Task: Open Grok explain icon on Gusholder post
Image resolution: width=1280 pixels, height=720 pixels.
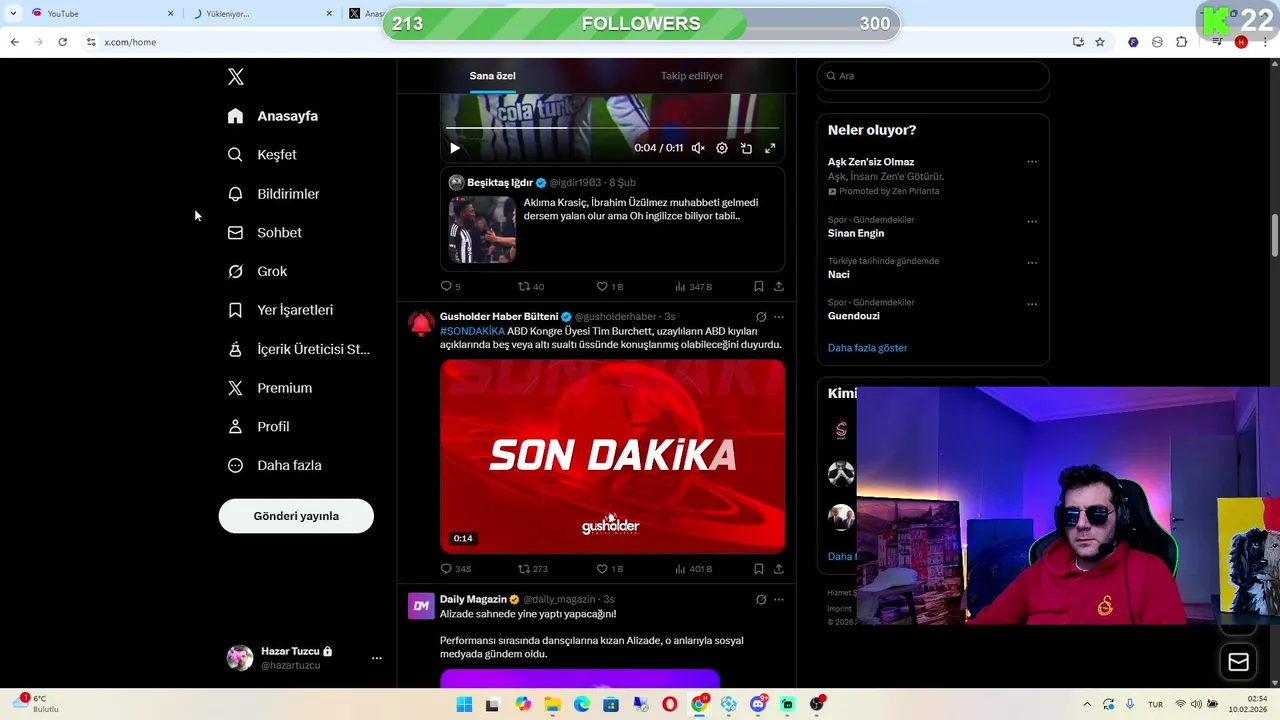Action: pyautogui.click(x=761, y=317)
